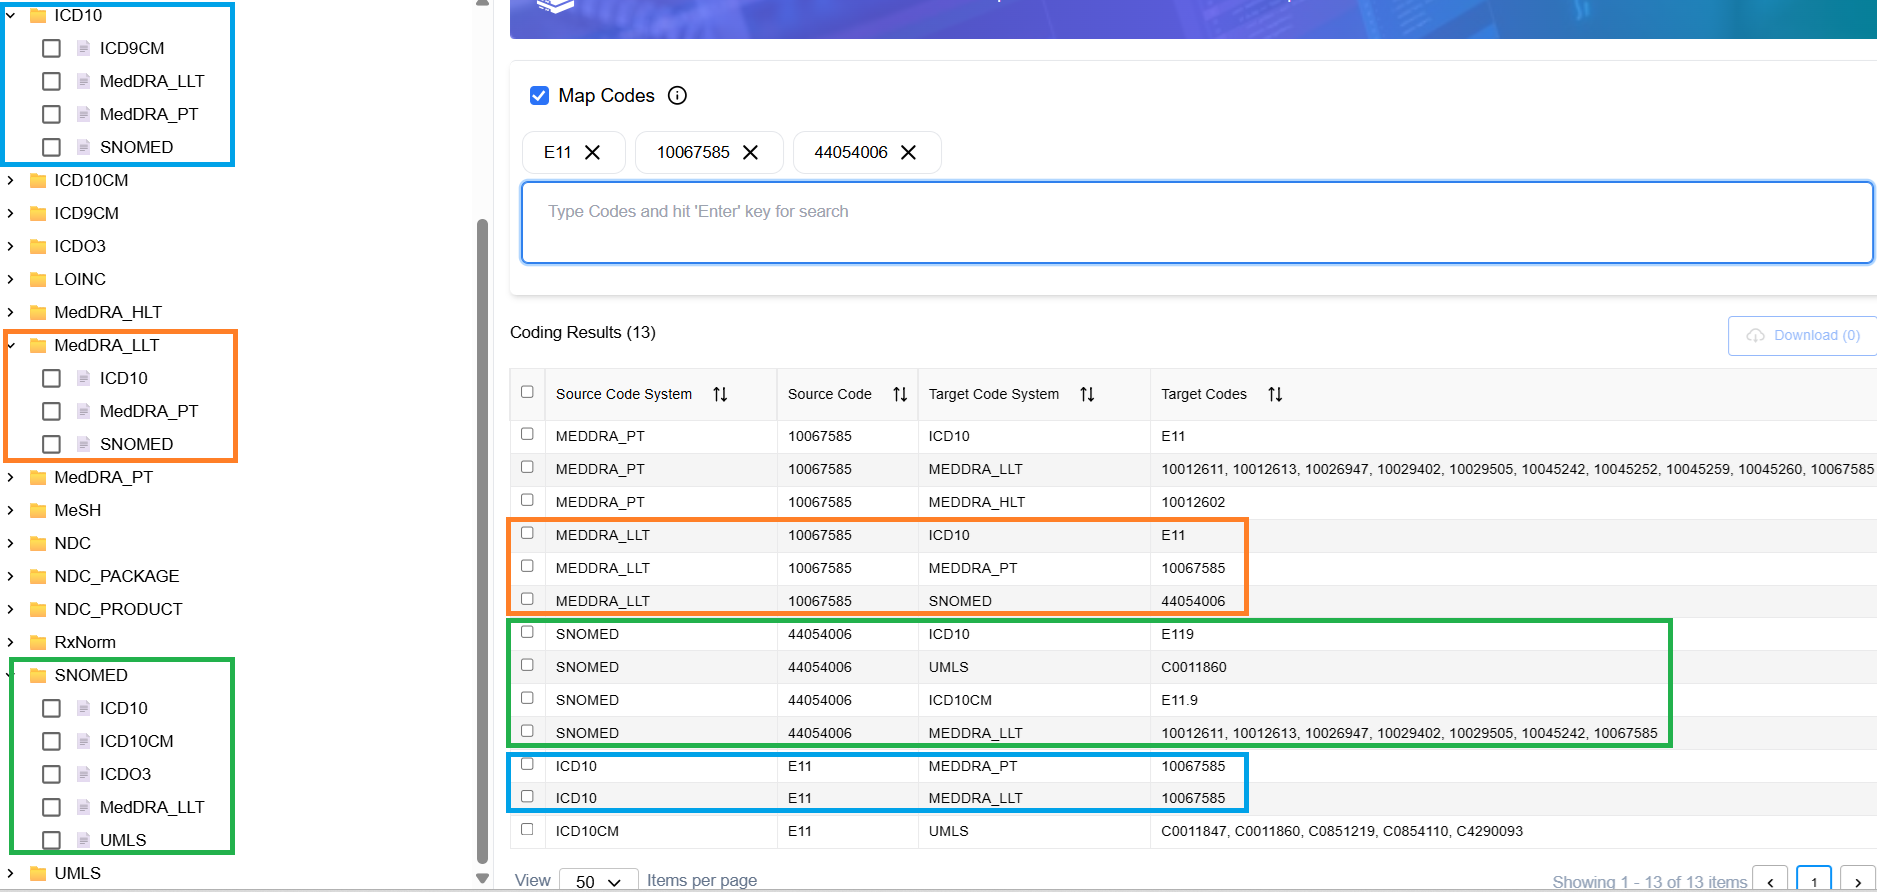
Task: Click the RxNorm folder icon
Action: tap(39, 642)
